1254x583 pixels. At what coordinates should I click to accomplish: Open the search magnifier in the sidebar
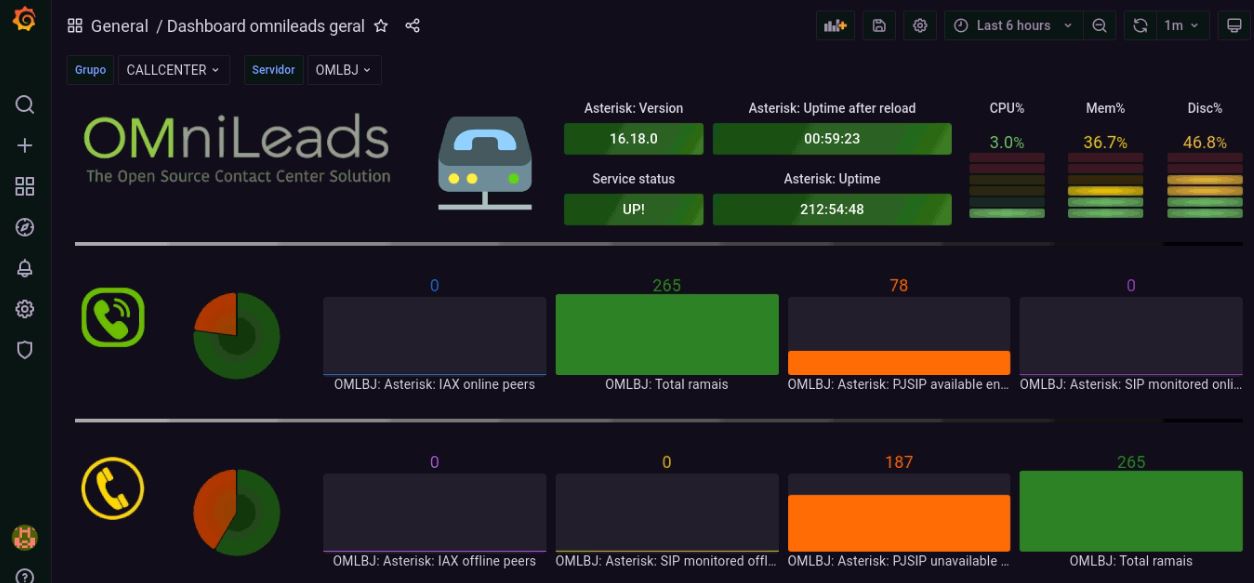(x=25, y=105)
